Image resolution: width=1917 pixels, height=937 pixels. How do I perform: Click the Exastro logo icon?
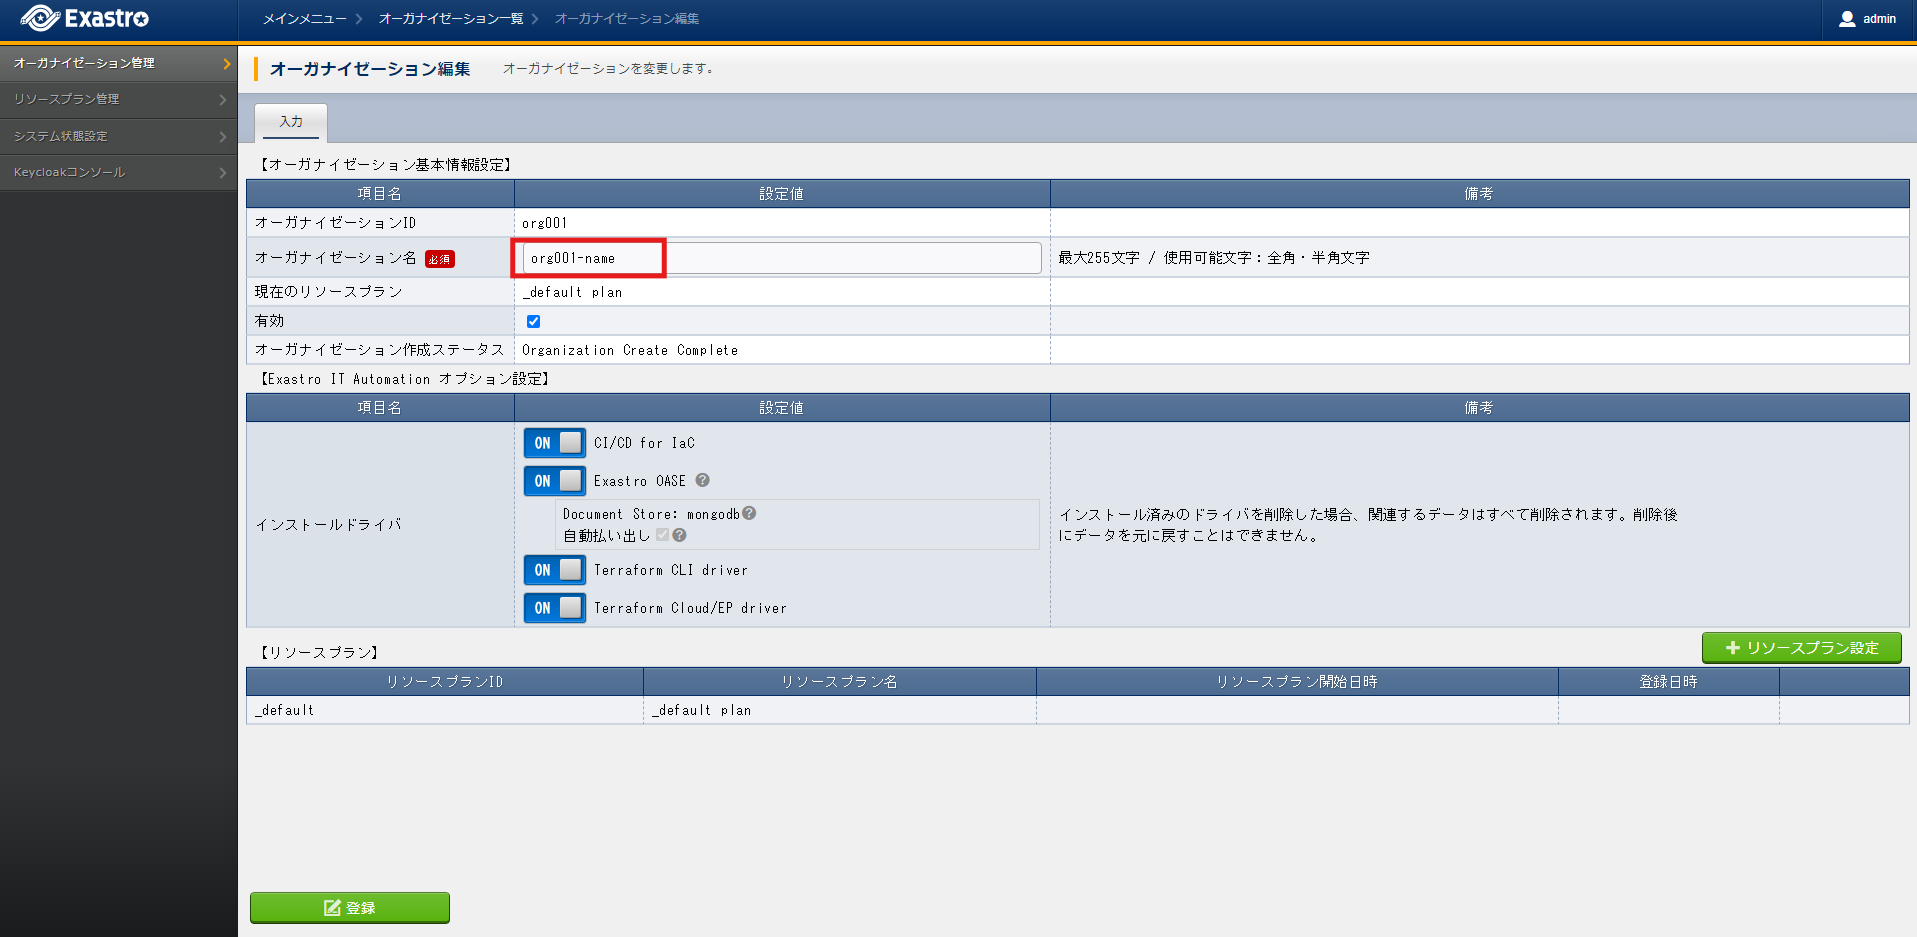(40, 18)
